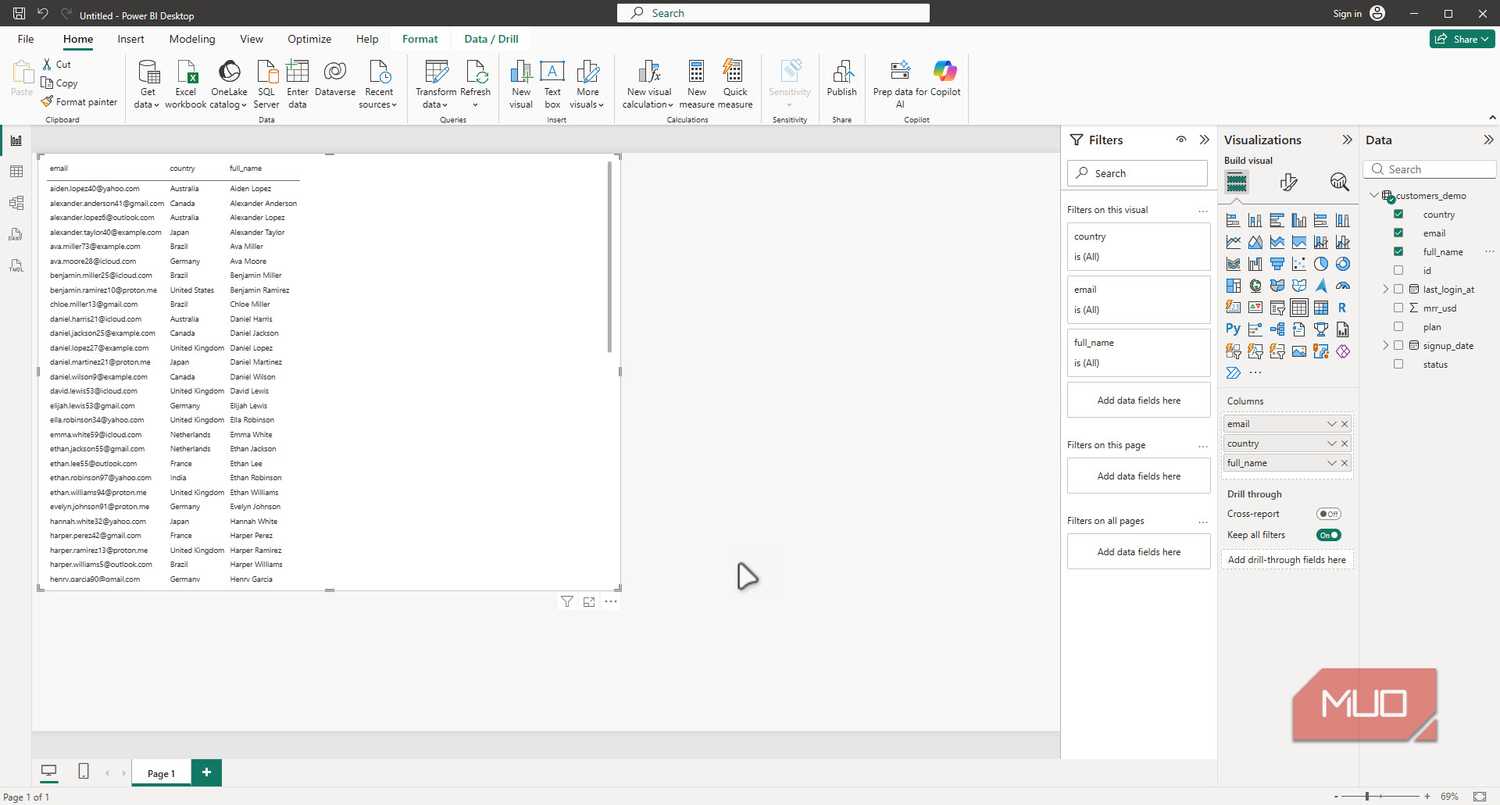
Task: Turn off Keep all filters toggle
Action: [1328, 535]
